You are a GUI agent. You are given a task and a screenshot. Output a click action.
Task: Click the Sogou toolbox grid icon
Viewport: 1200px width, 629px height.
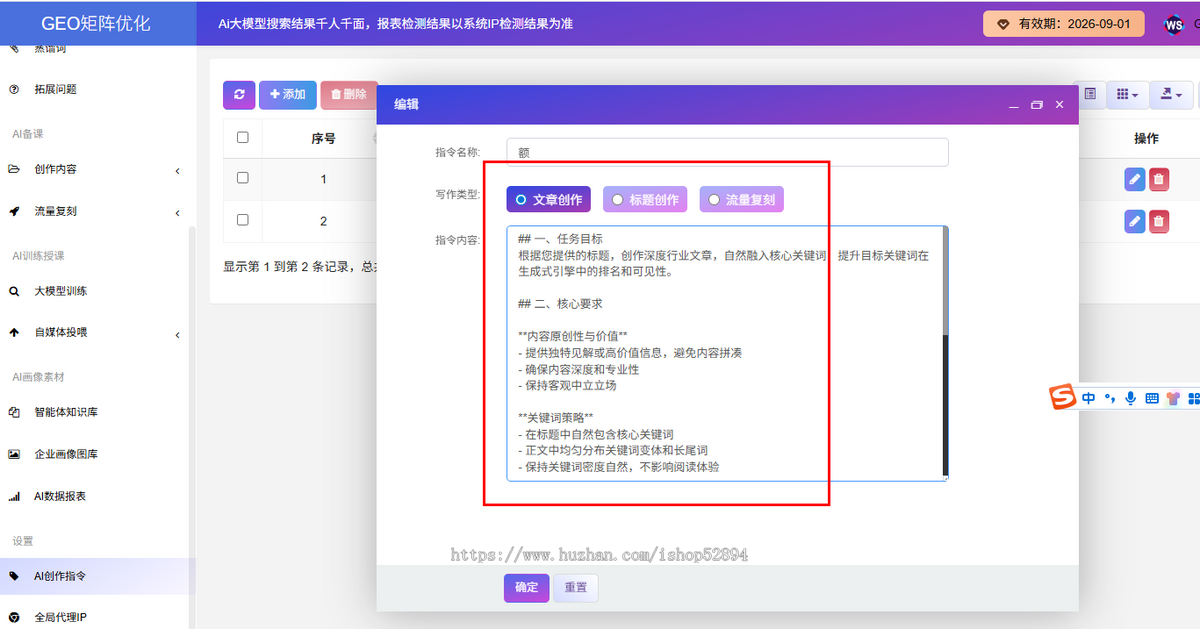[1193, 398]
